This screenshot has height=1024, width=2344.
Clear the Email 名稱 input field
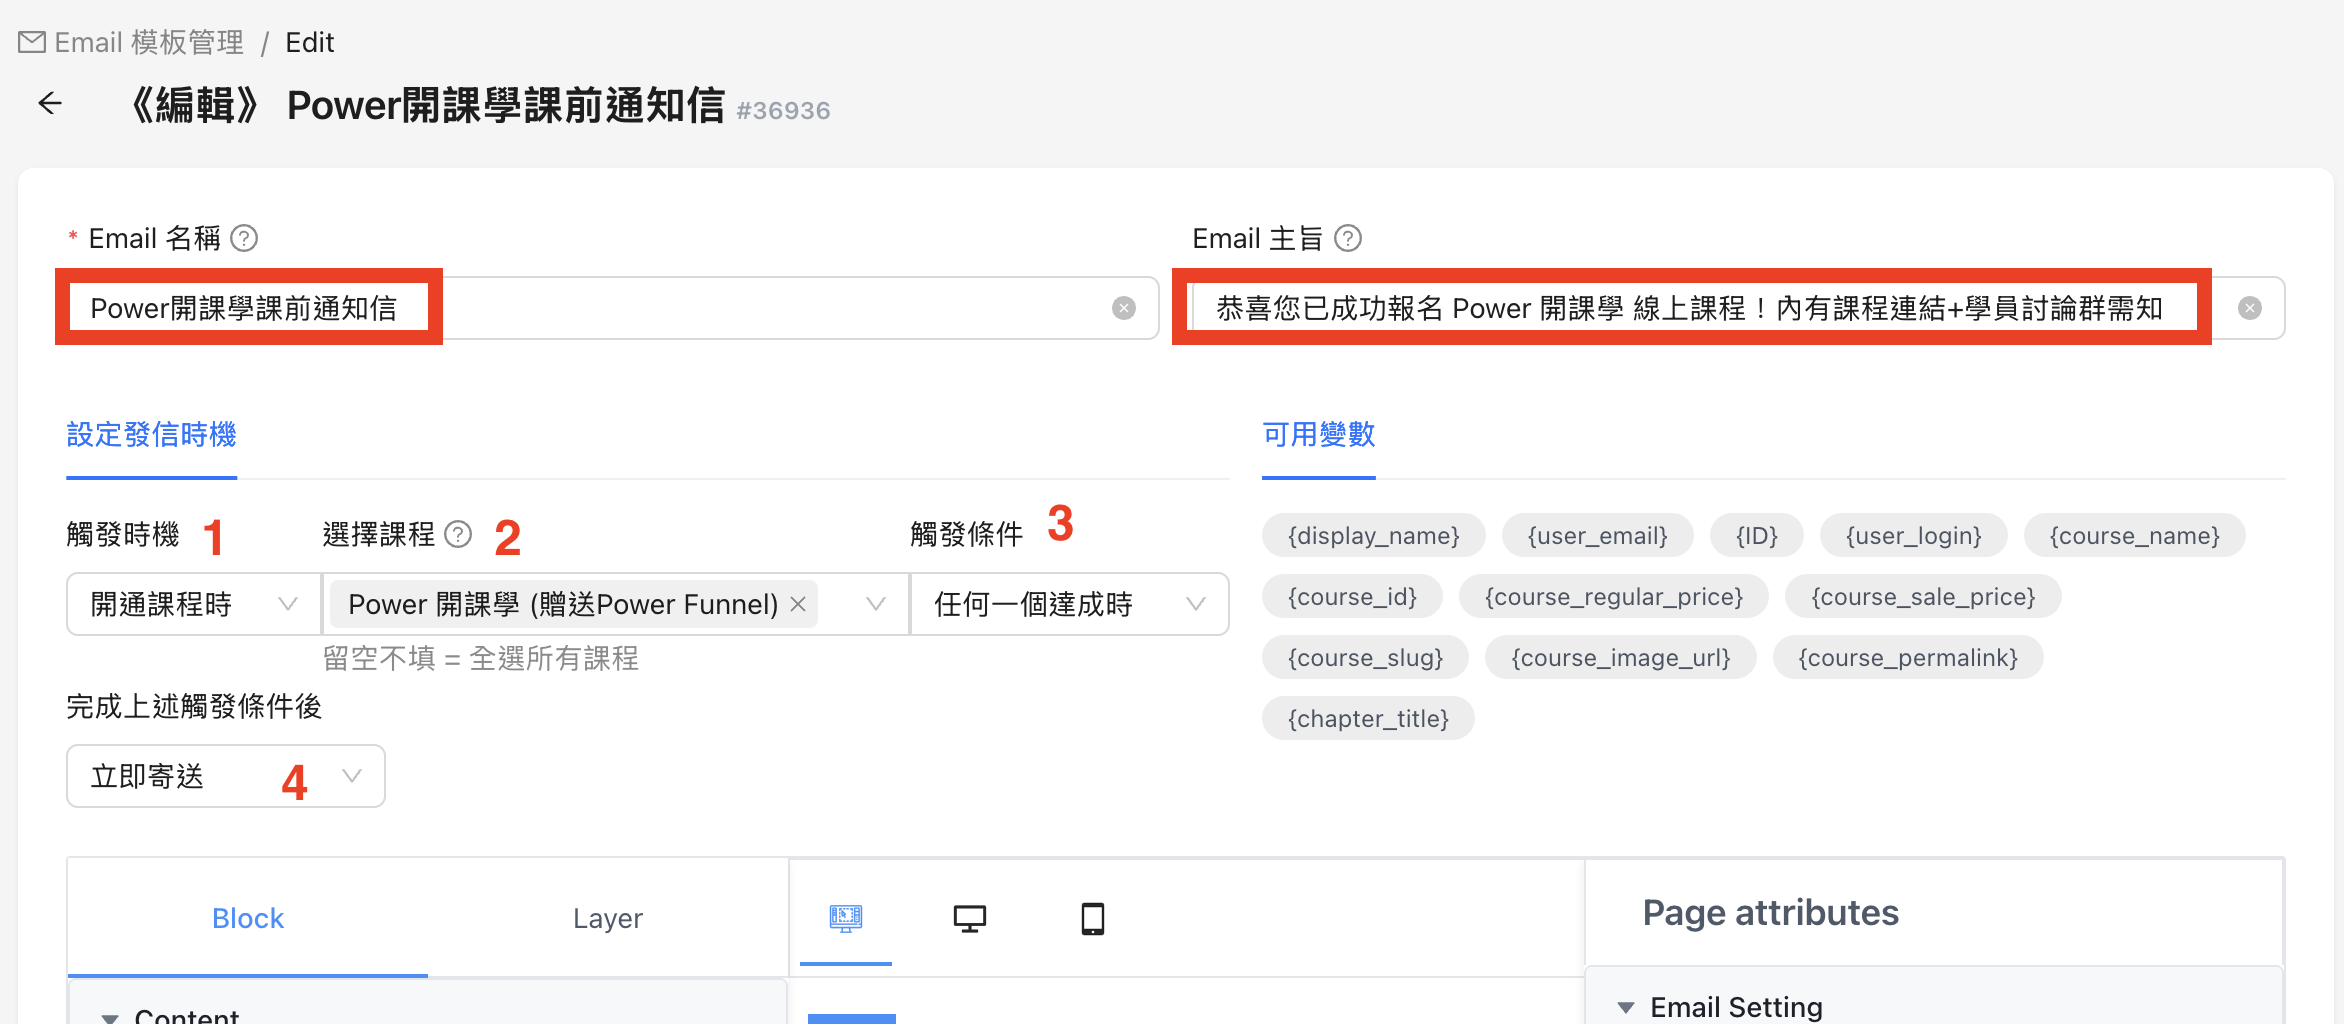point(1123,308)
